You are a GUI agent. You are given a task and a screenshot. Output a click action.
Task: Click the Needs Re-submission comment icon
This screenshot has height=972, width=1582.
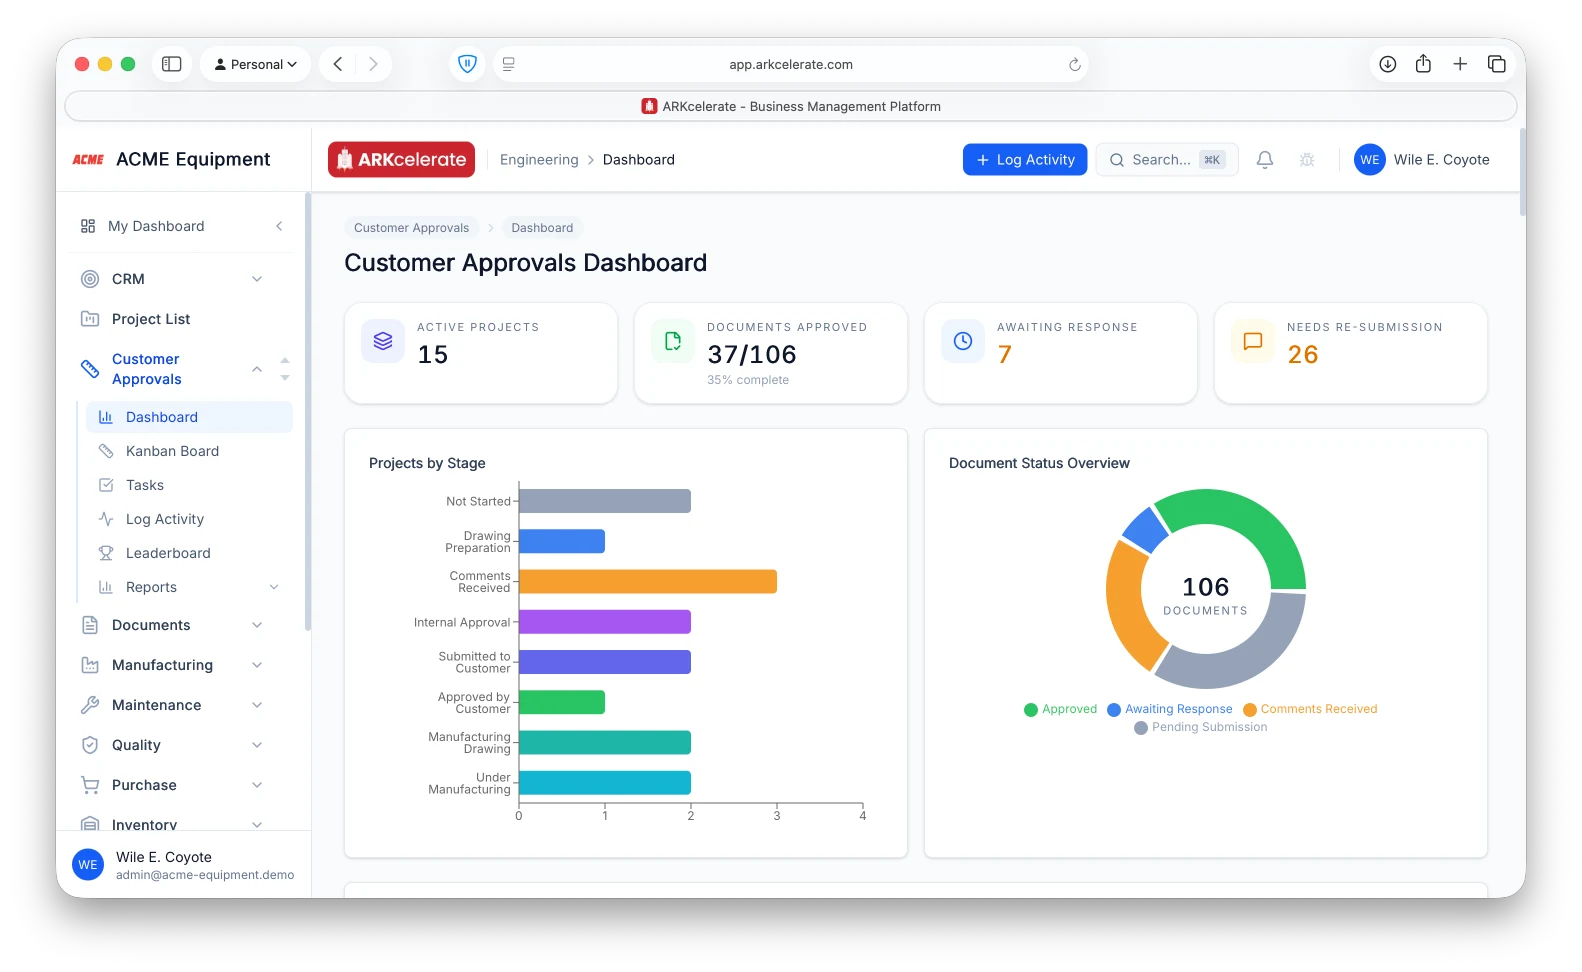pos(1253,341)
